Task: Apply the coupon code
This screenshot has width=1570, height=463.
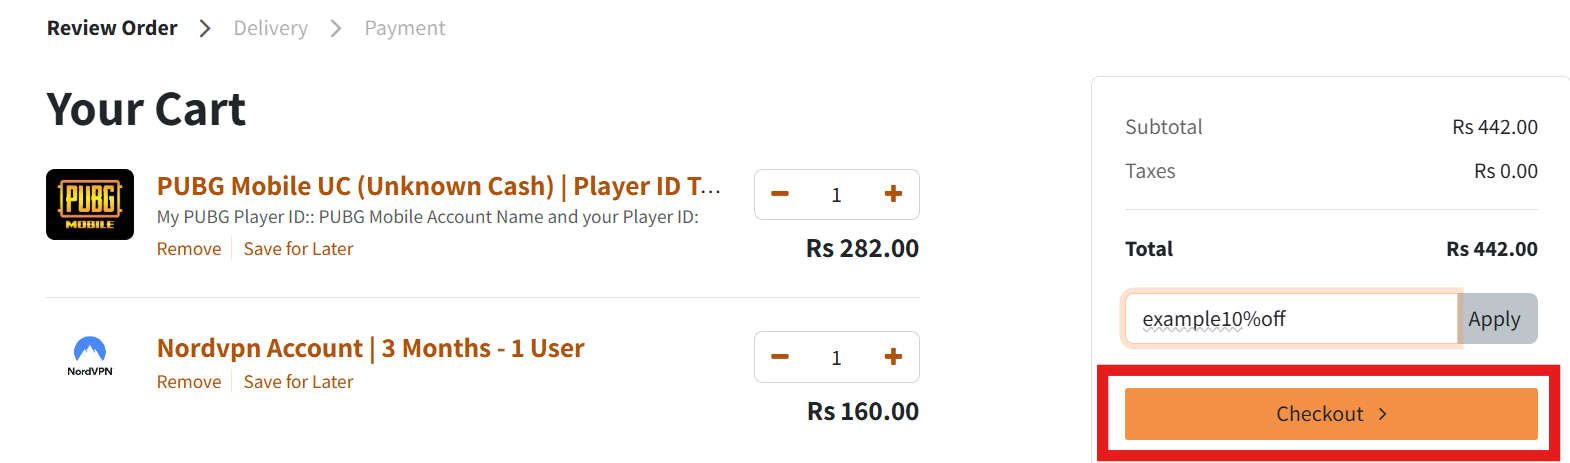Action: pyautogui.click(x=1497, y=319)
